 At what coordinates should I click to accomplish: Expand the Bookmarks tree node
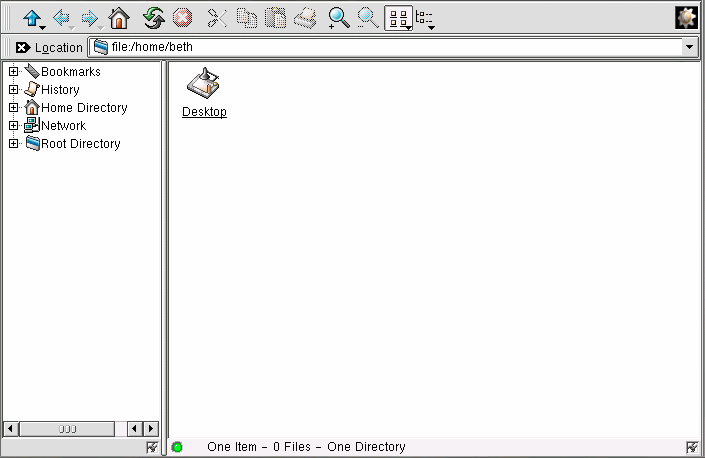coord(14,72)
